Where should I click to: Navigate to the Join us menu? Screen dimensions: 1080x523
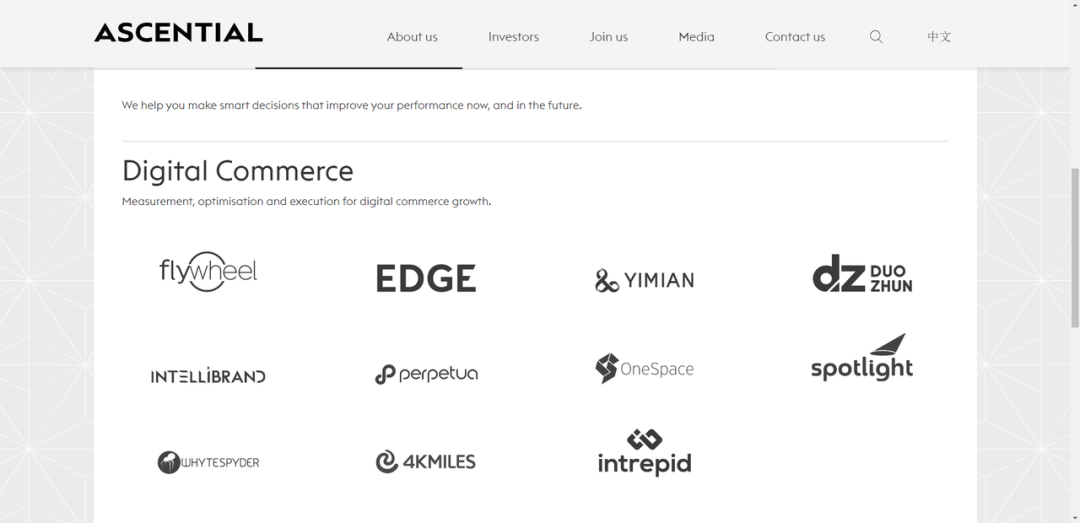[608, 37]
